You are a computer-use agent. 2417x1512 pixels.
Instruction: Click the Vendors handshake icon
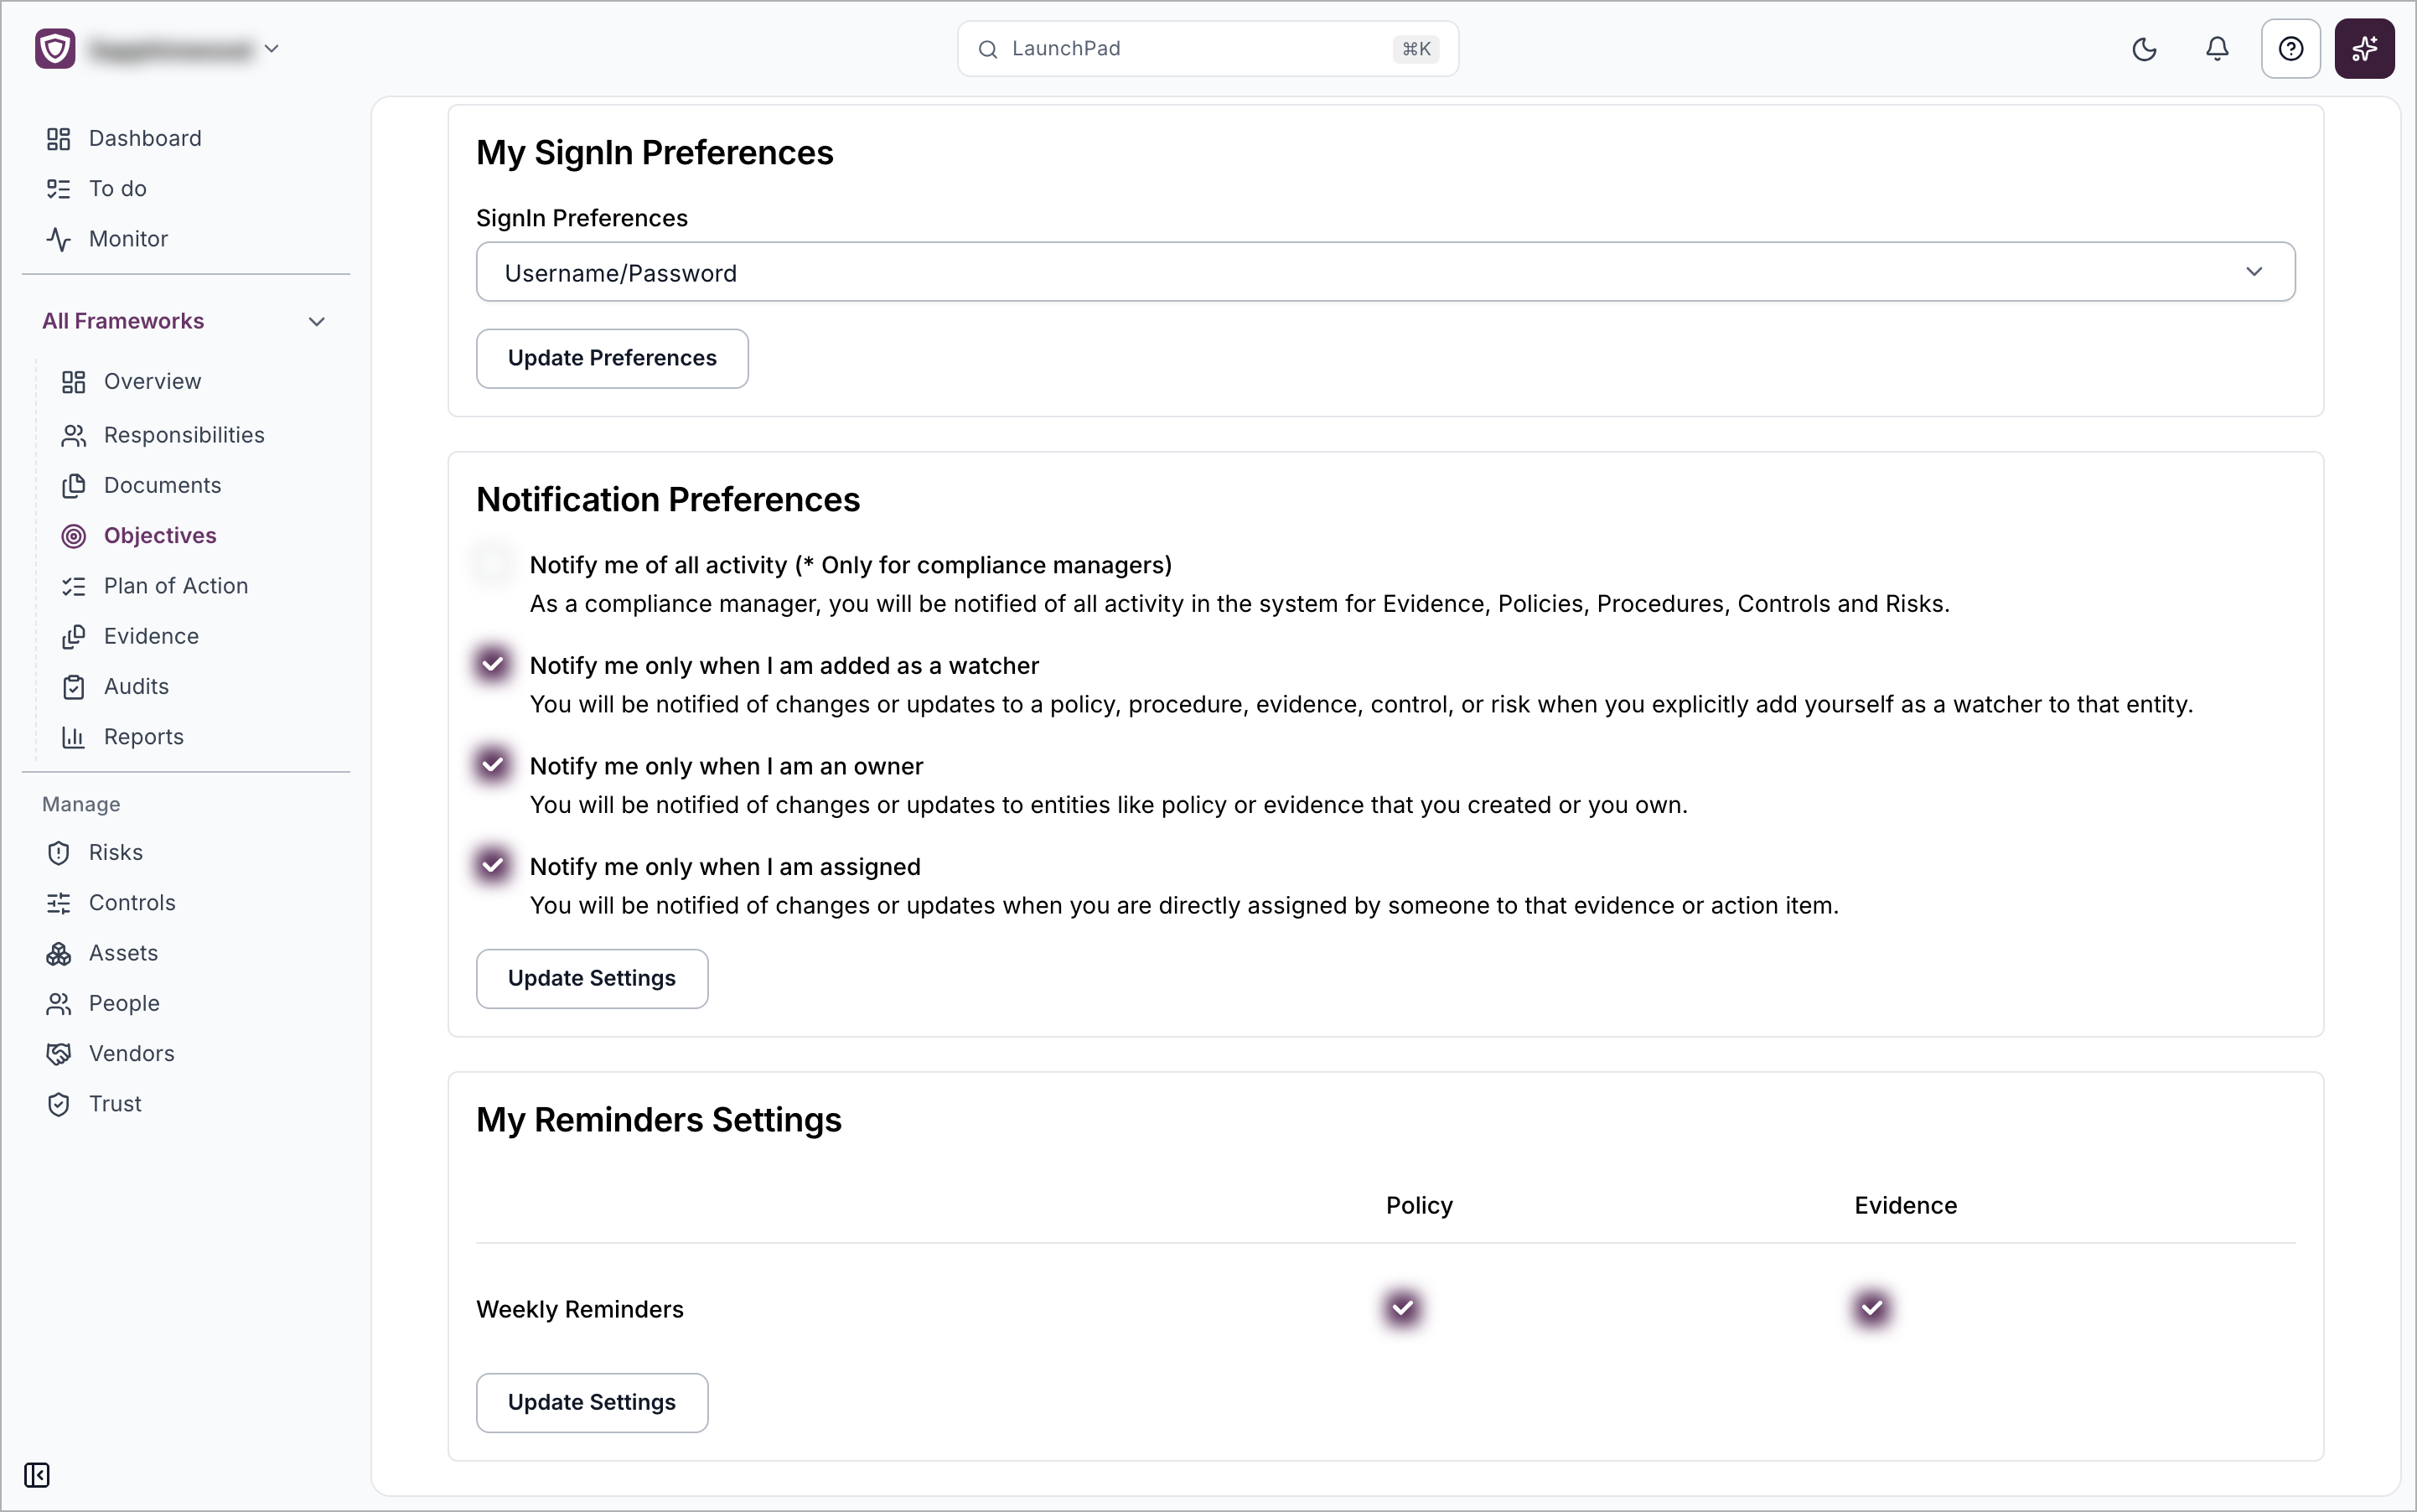tap(59, 1054)
